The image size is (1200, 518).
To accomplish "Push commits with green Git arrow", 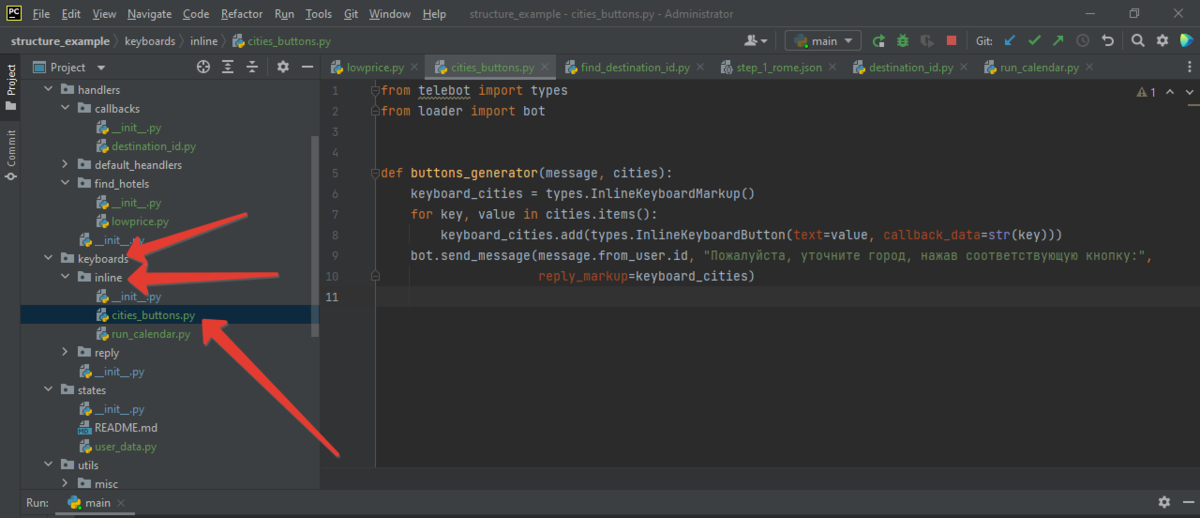I will pos(1058,41).
